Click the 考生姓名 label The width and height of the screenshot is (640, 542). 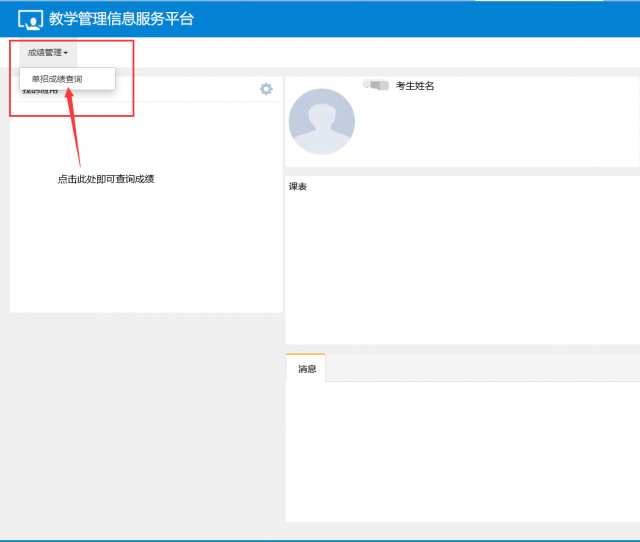[x=415, y=86]
